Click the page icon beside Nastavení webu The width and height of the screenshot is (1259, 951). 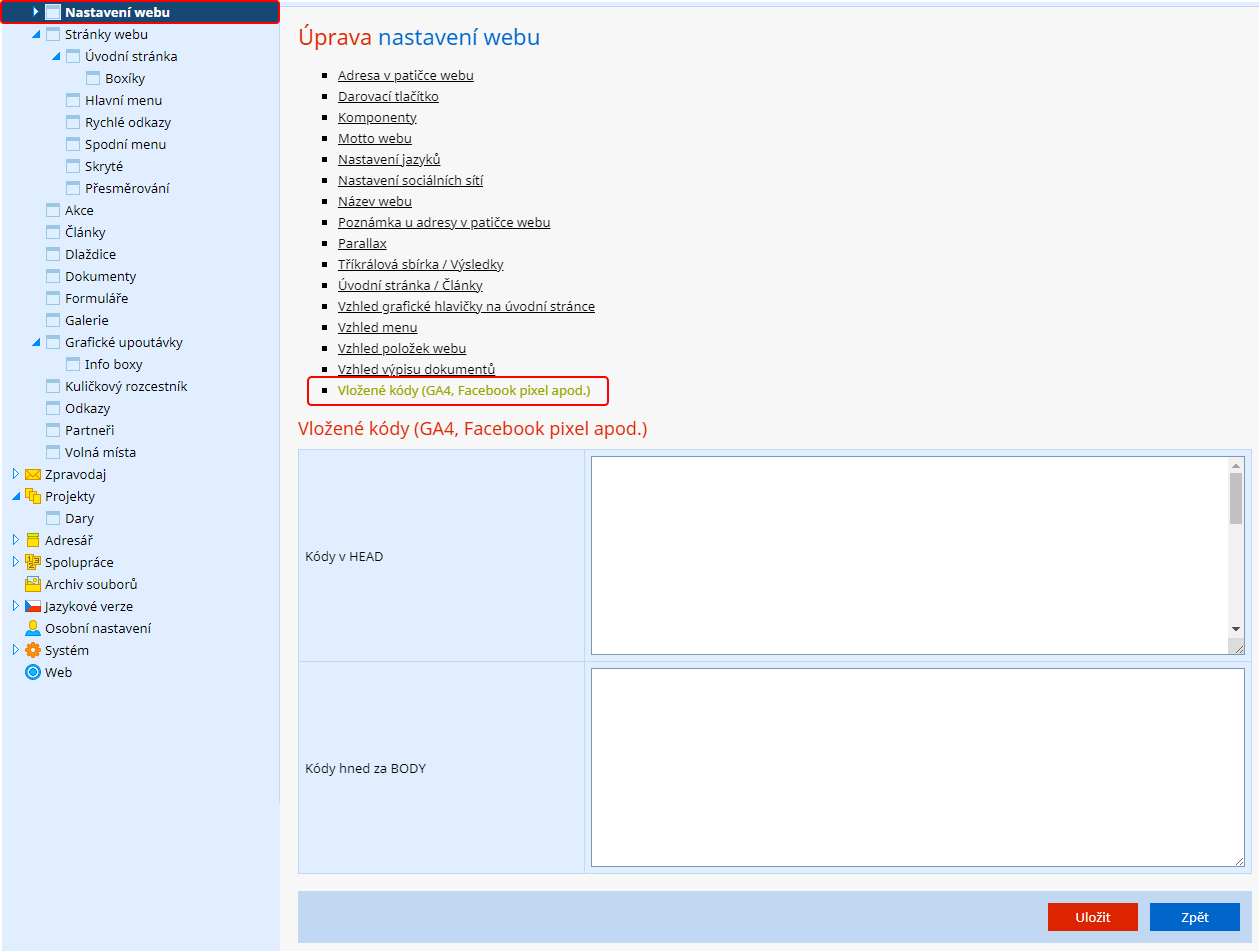[53, 12]
